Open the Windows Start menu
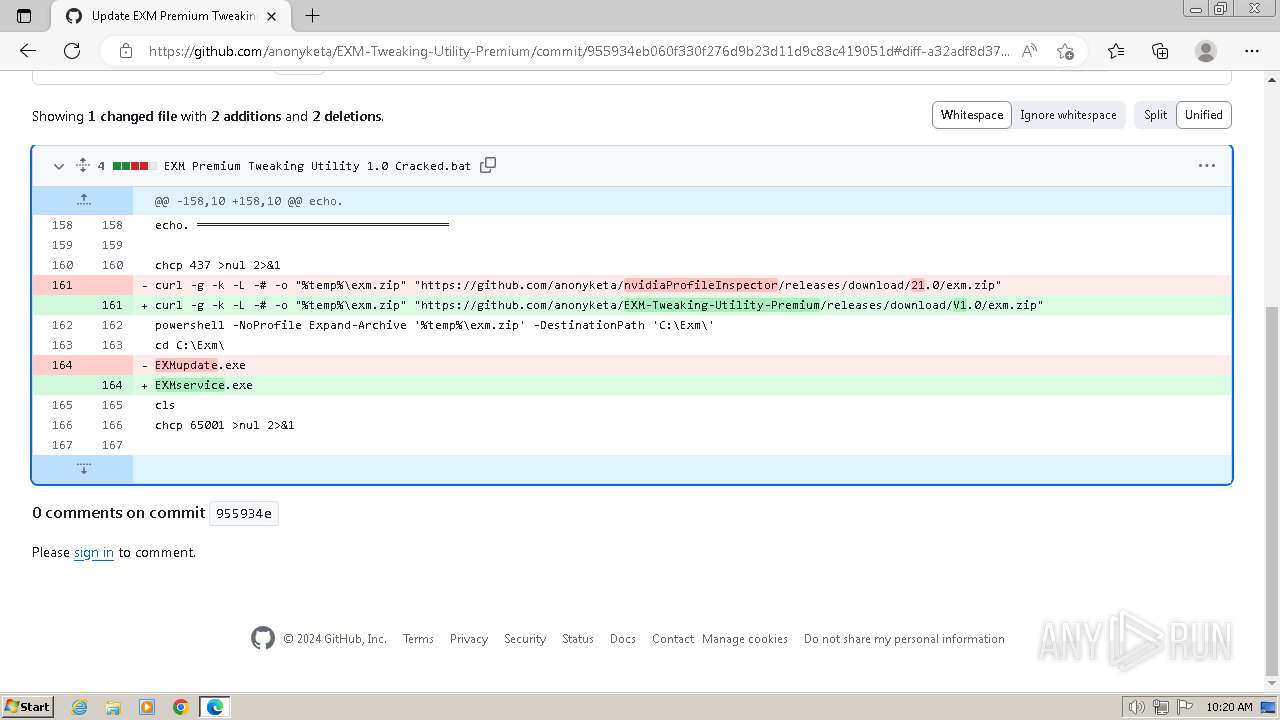 (x=27, y=706)
